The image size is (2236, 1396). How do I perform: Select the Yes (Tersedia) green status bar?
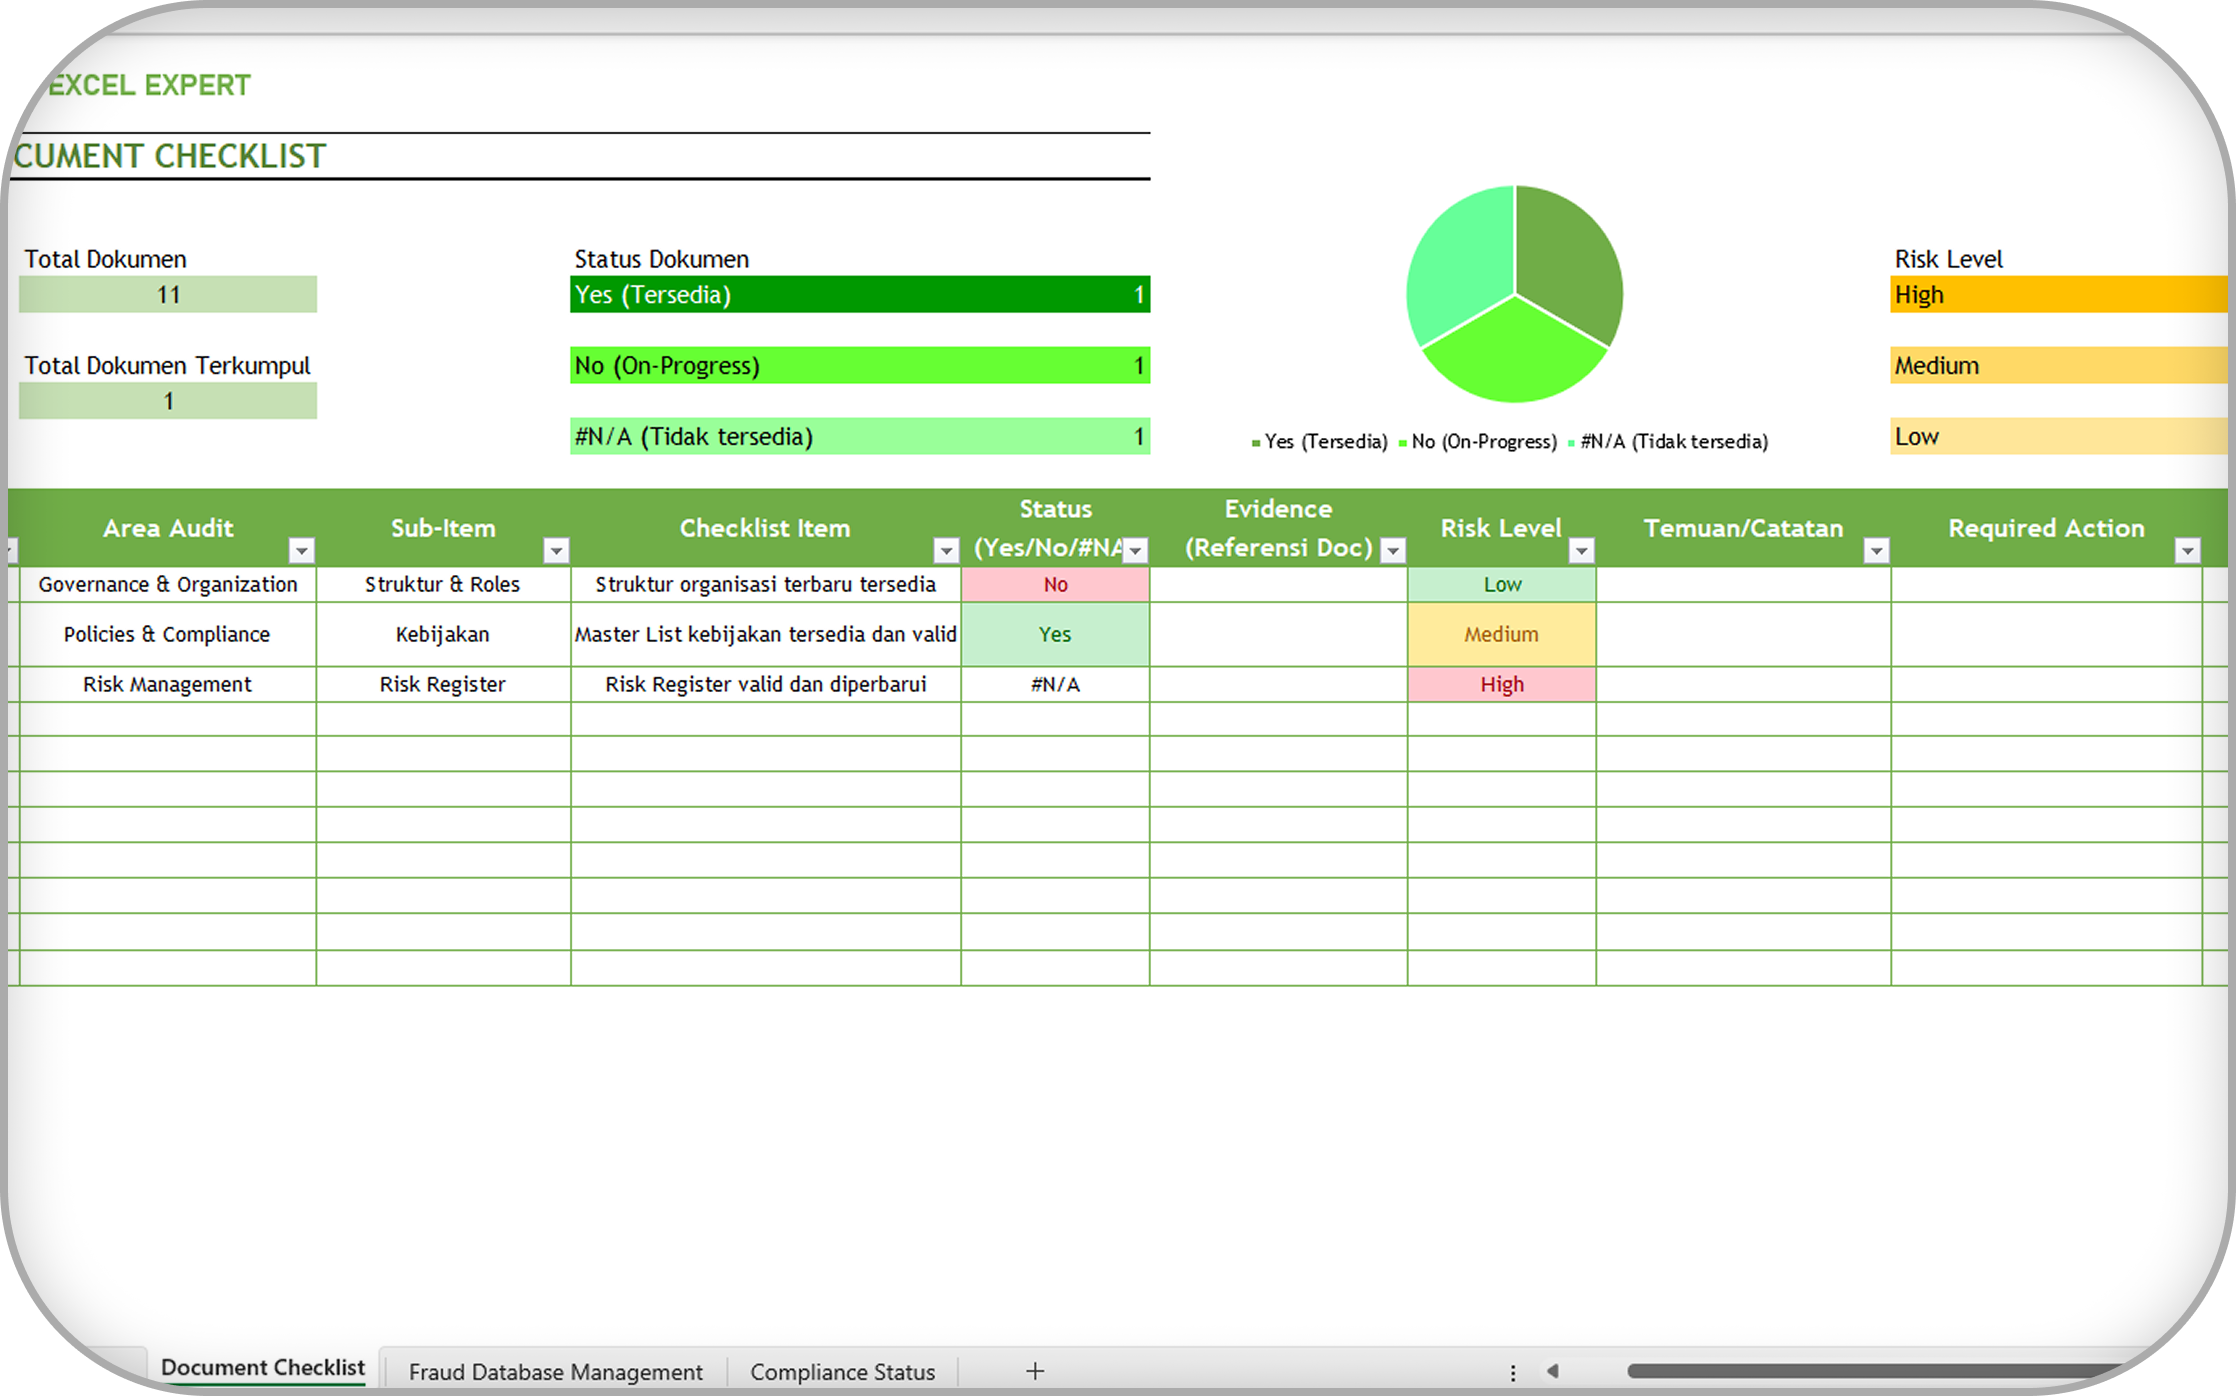(x=859, y=295)
